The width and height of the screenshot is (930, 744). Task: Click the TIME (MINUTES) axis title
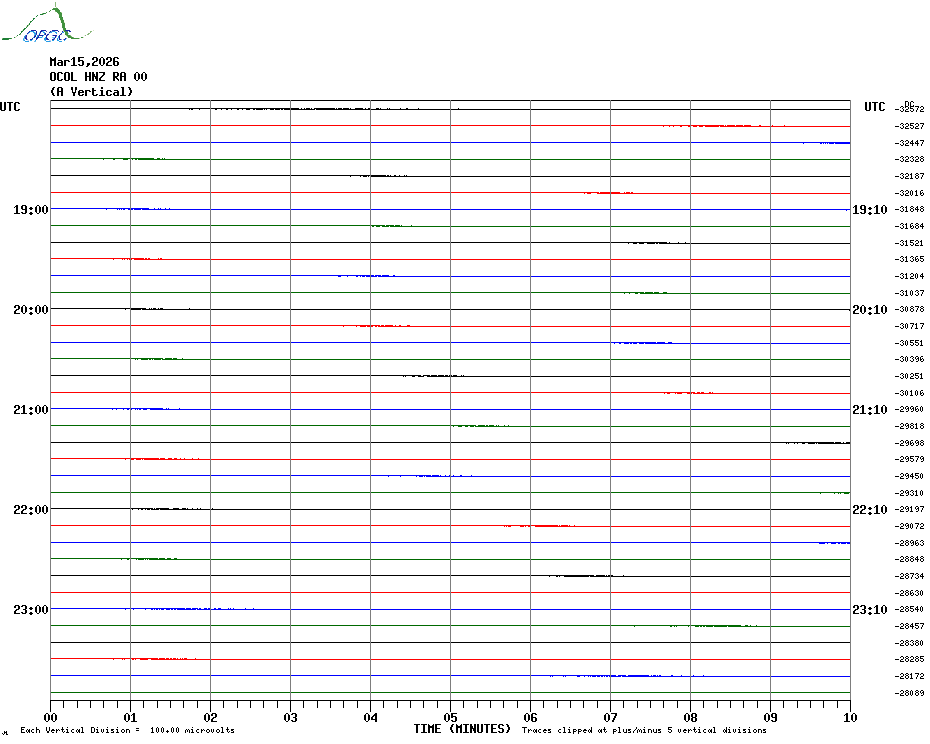tap(462, 729)
